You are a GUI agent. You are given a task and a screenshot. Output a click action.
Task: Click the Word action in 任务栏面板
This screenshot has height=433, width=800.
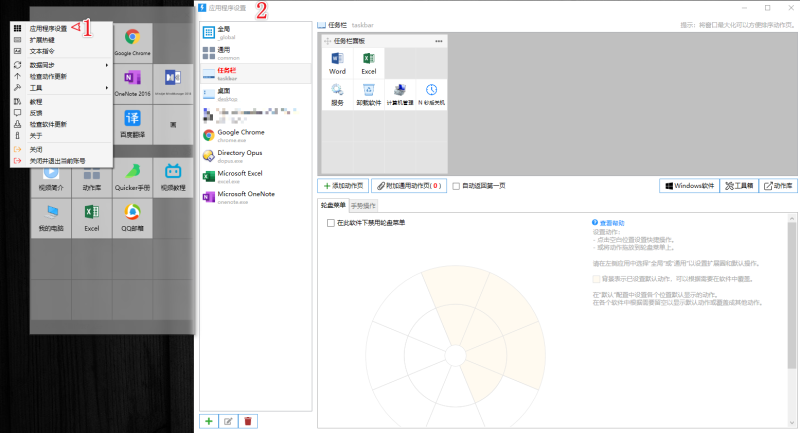pyautogui.click(x=337, y=63)
